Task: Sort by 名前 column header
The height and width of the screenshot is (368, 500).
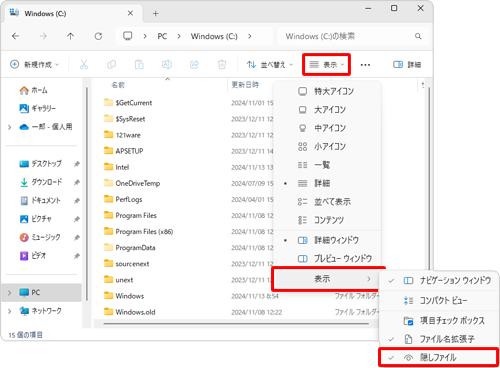Action: point(118,85)
